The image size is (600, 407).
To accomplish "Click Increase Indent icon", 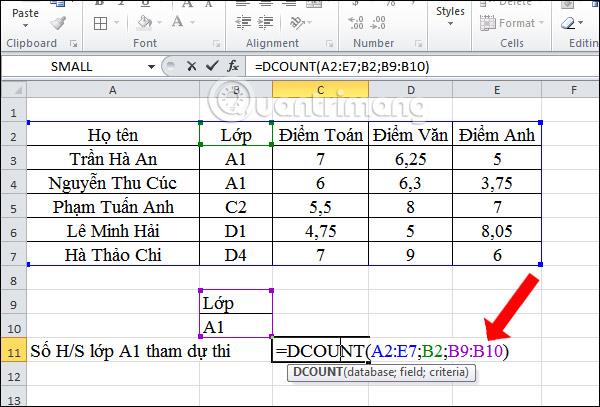I will pyautogui.click(x=265, y=23).
